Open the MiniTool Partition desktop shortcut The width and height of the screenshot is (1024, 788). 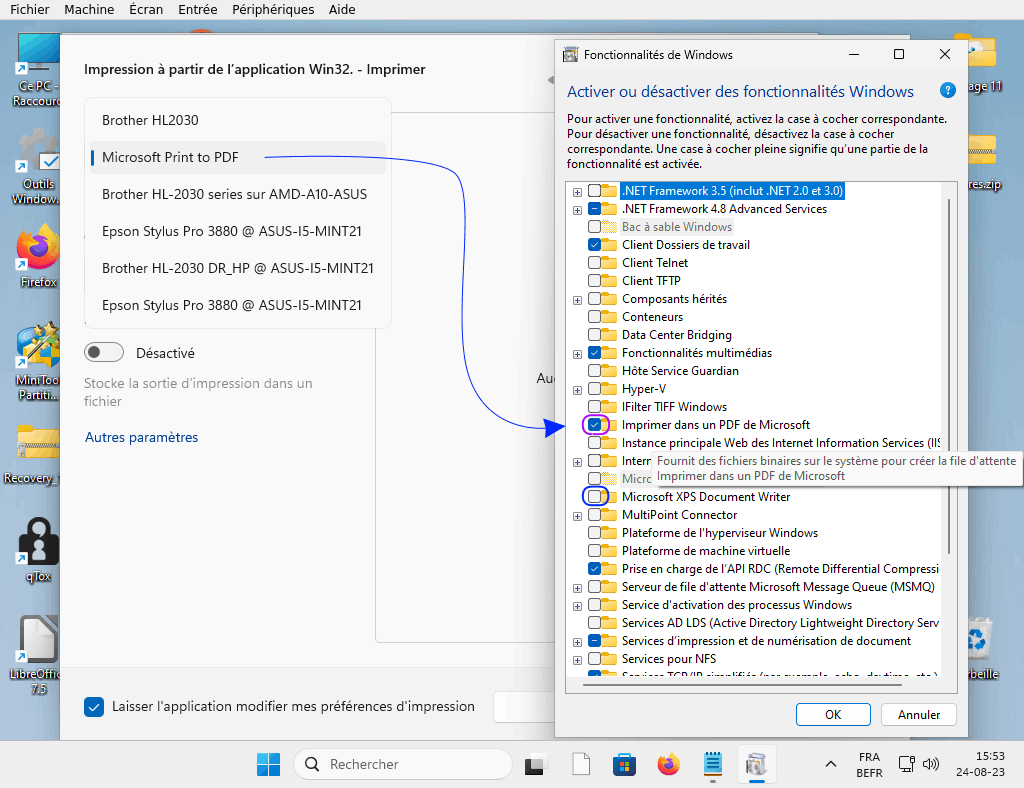coord(37,361)
